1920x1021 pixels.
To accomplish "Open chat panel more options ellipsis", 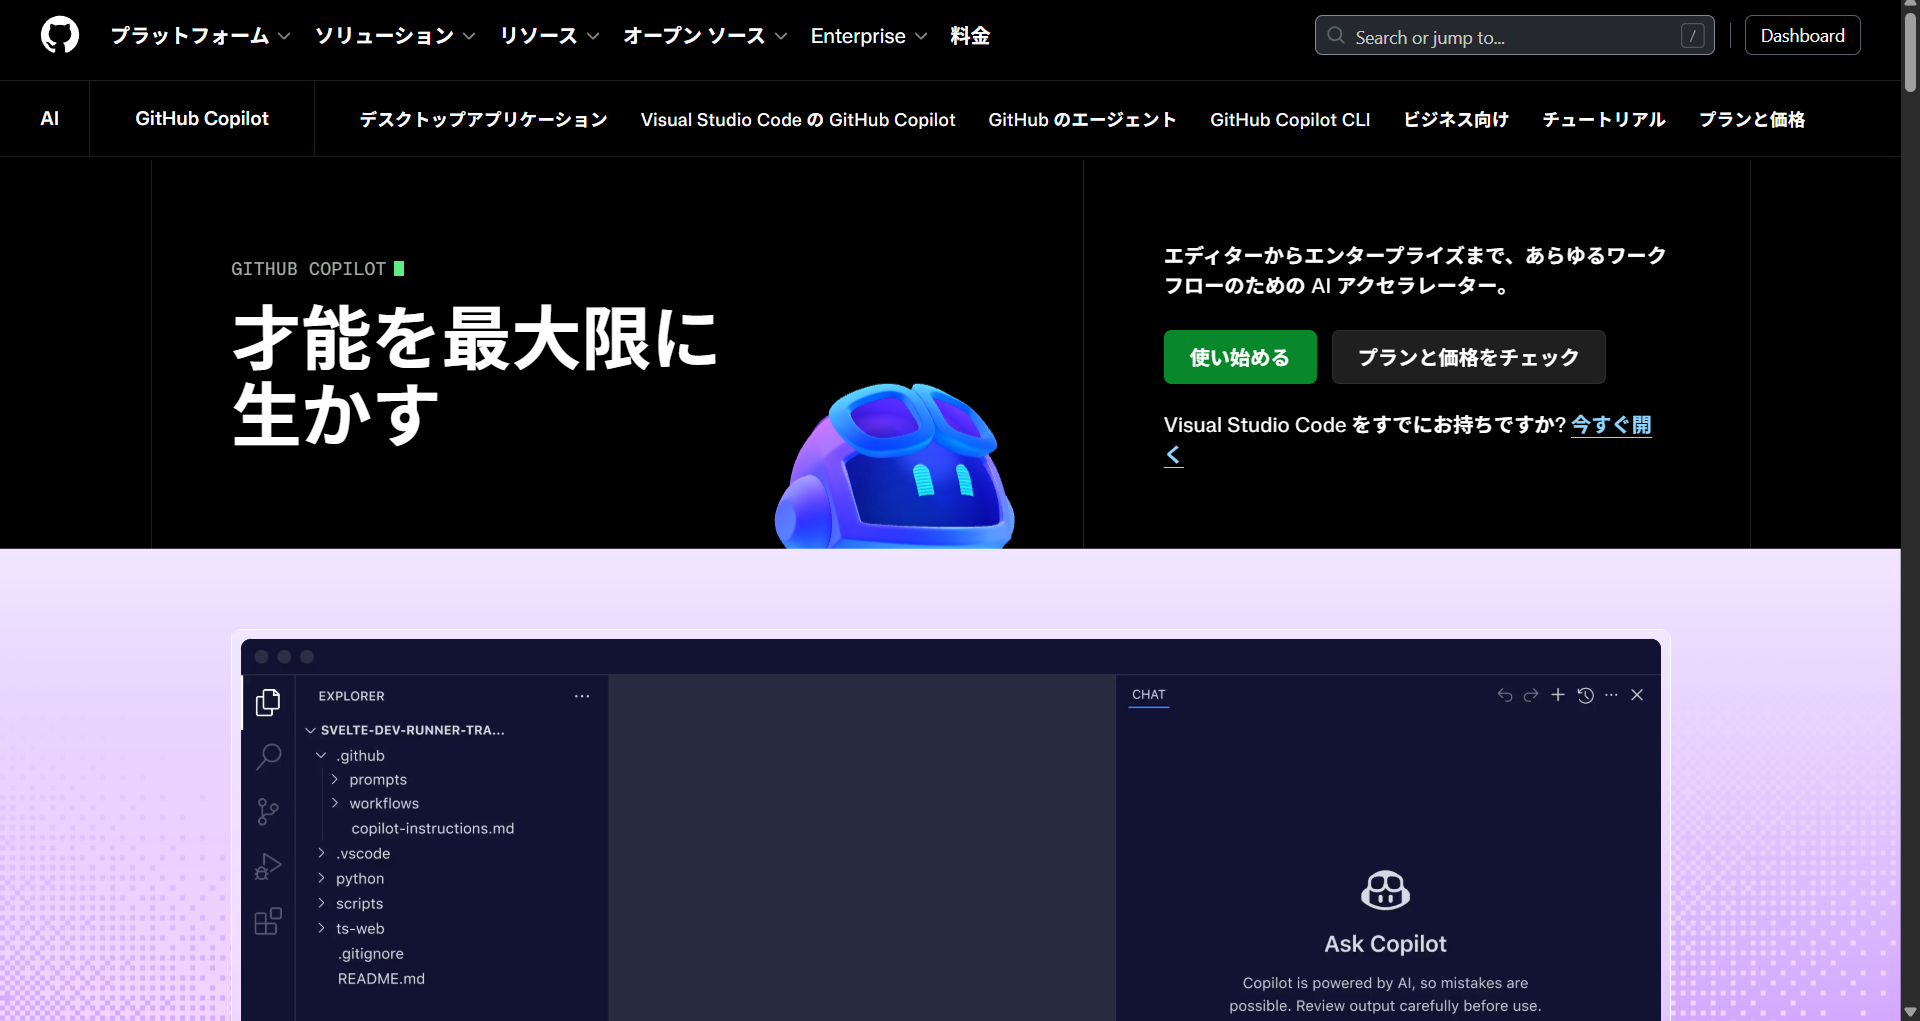I will [1611, 695].
